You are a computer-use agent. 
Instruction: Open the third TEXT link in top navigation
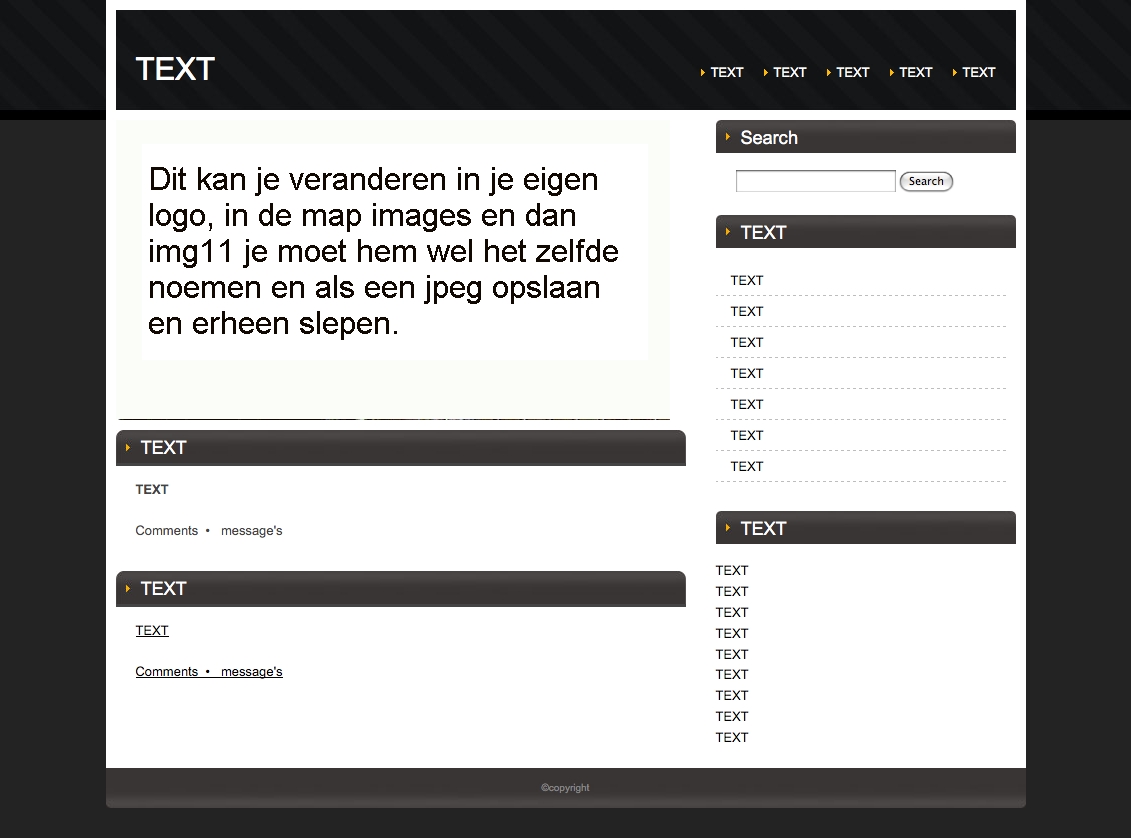click(853, 72)
